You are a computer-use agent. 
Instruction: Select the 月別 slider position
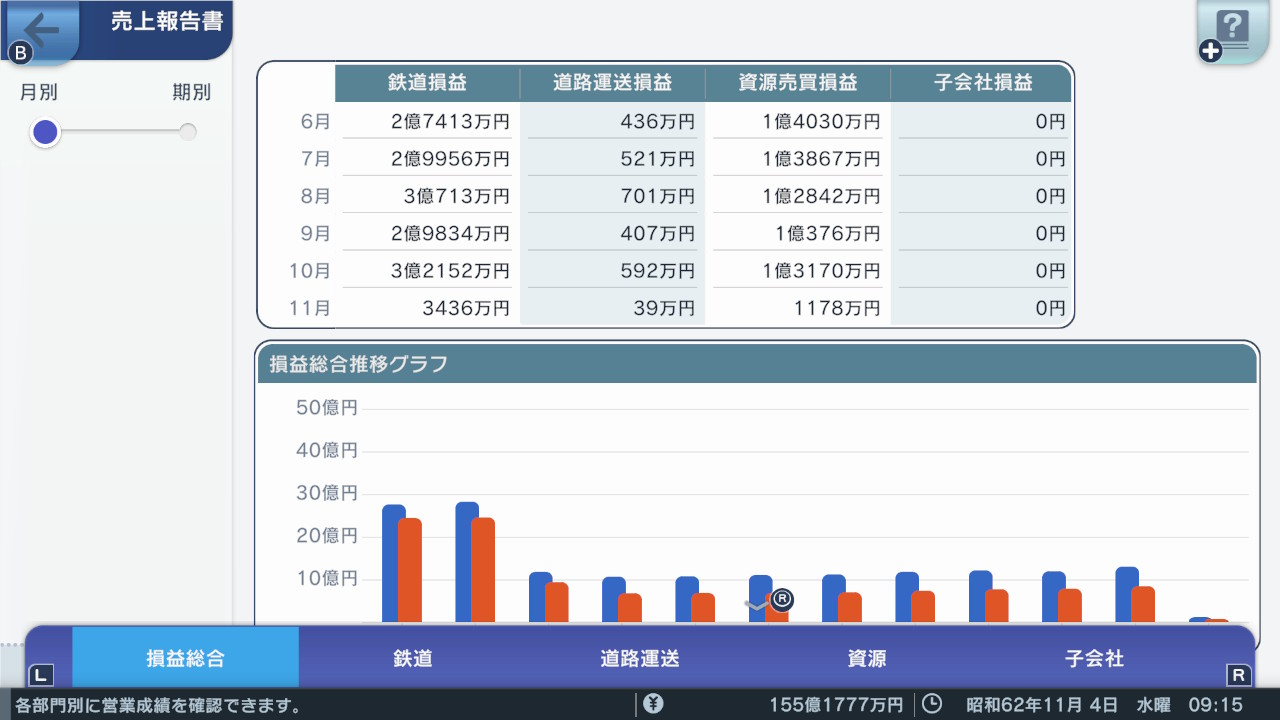click(x=44, y=132)
